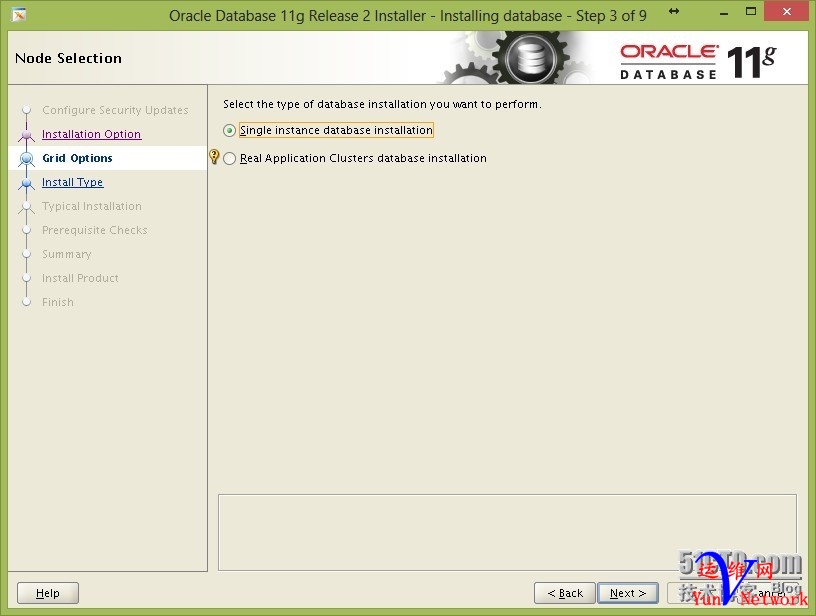The image size is (816, 616).
Task: Click the key hint icon beside Real Application Clusters
Action: (214, 157)
